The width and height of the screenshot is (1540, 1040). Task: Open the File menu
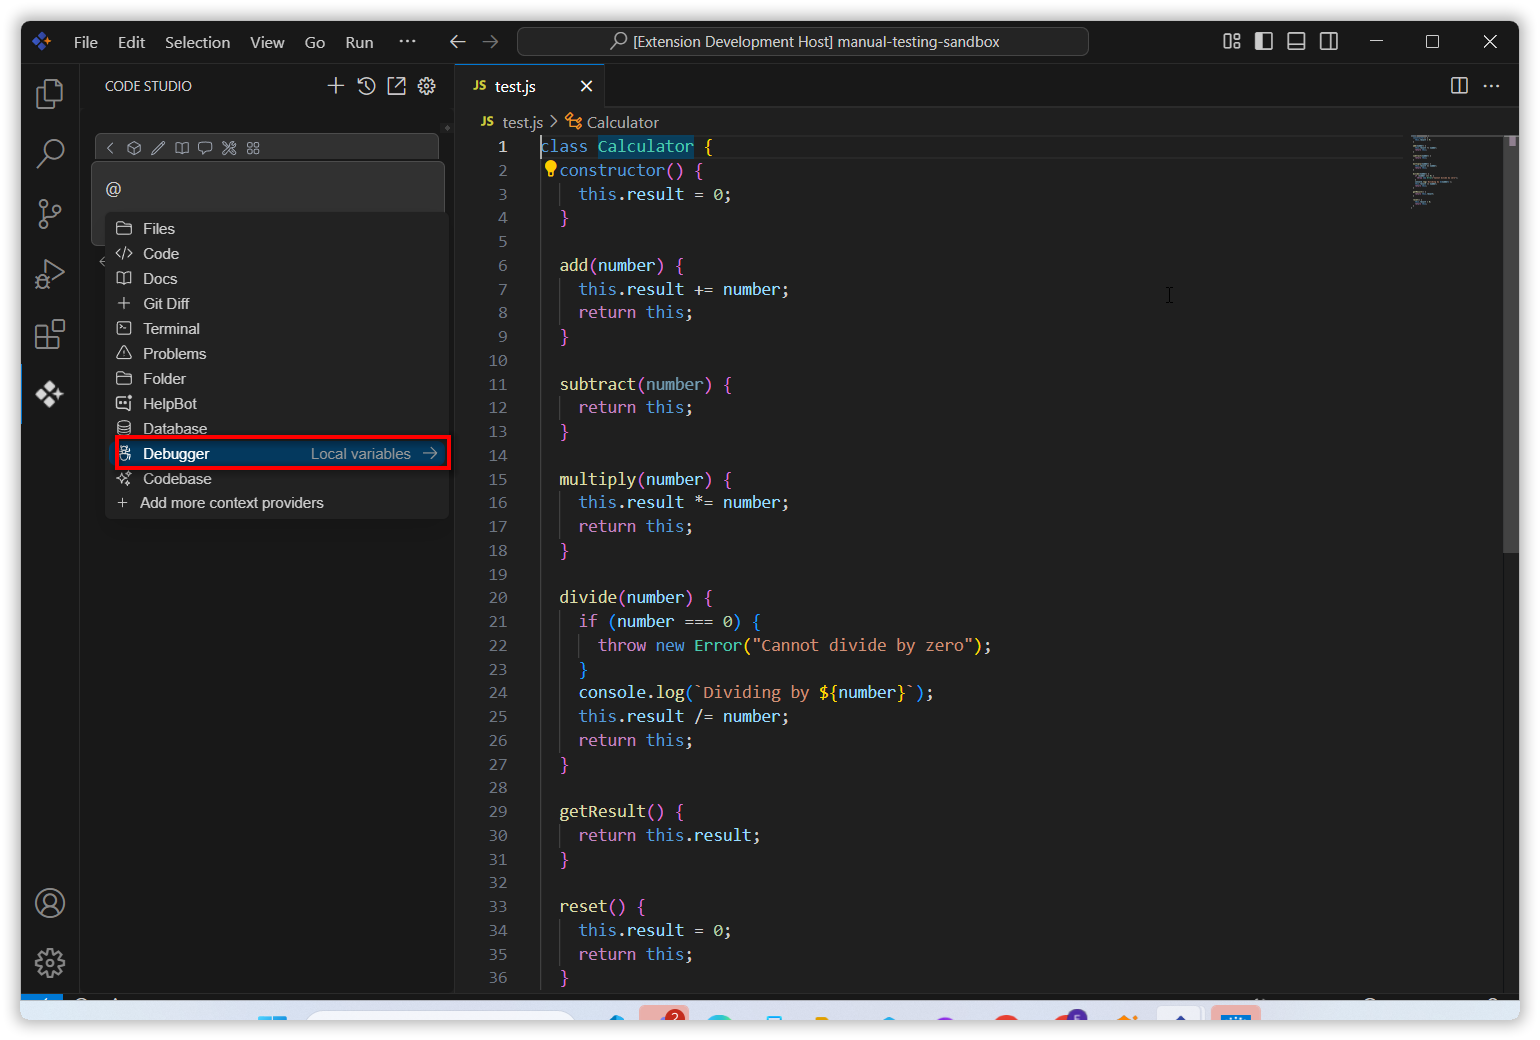pos(86,42)
